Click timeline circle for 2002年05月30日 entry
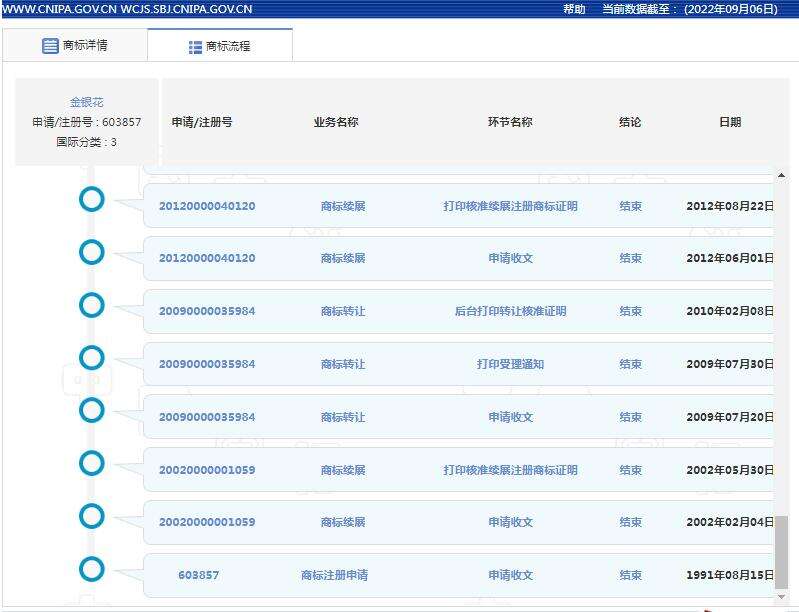 (x=92, y=463)
